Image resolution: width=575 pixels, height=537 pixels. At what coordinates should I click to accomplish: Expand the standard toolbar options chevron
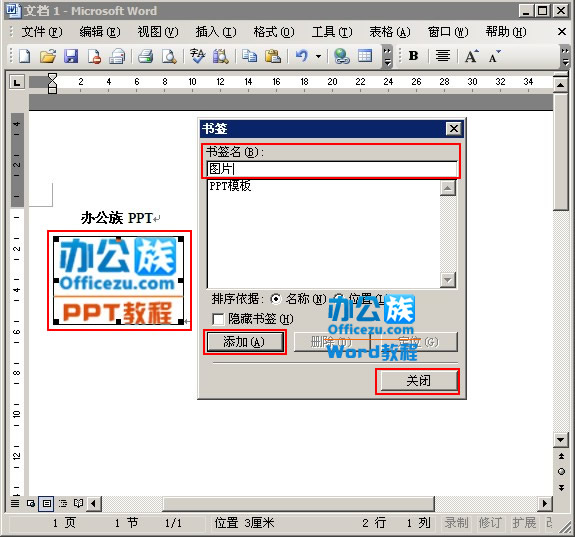(x=387, y=56)
